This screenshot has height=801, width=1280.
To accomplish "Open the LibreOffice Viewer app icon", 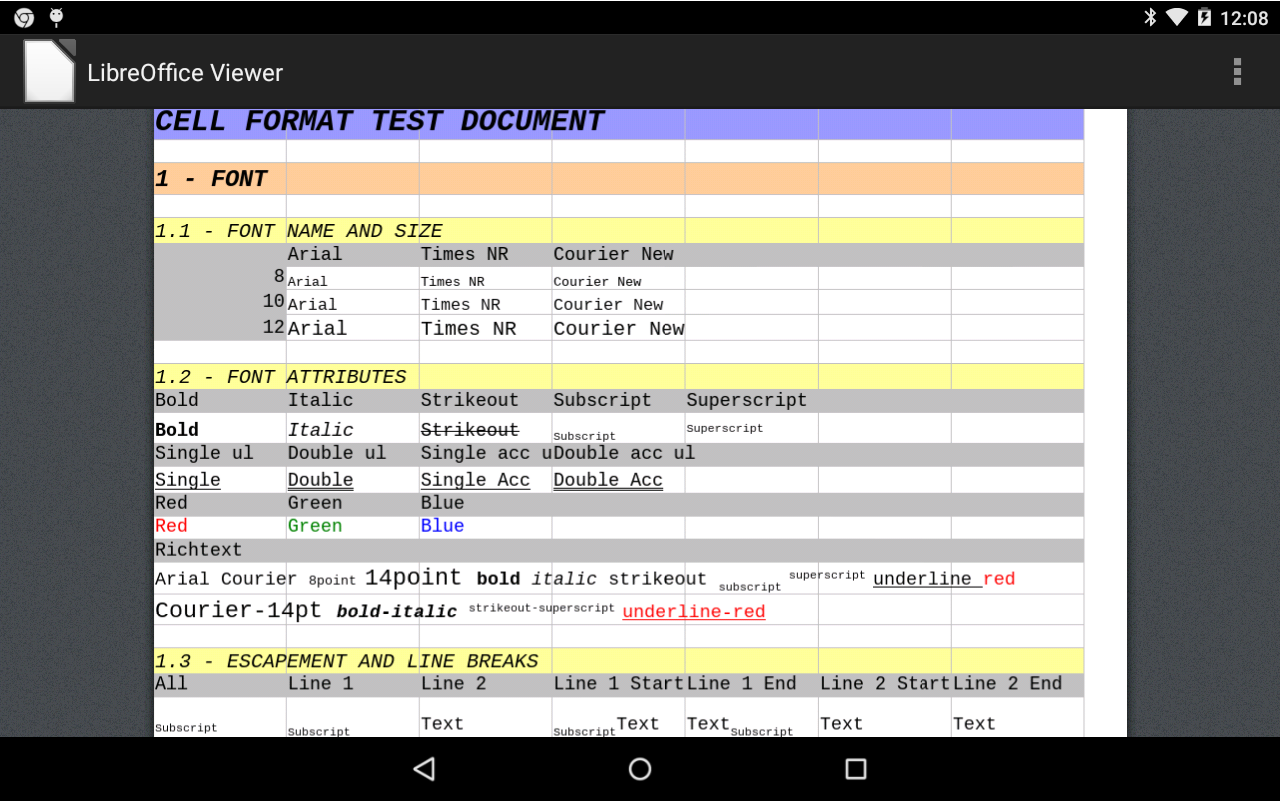I will tap(50, 71).
